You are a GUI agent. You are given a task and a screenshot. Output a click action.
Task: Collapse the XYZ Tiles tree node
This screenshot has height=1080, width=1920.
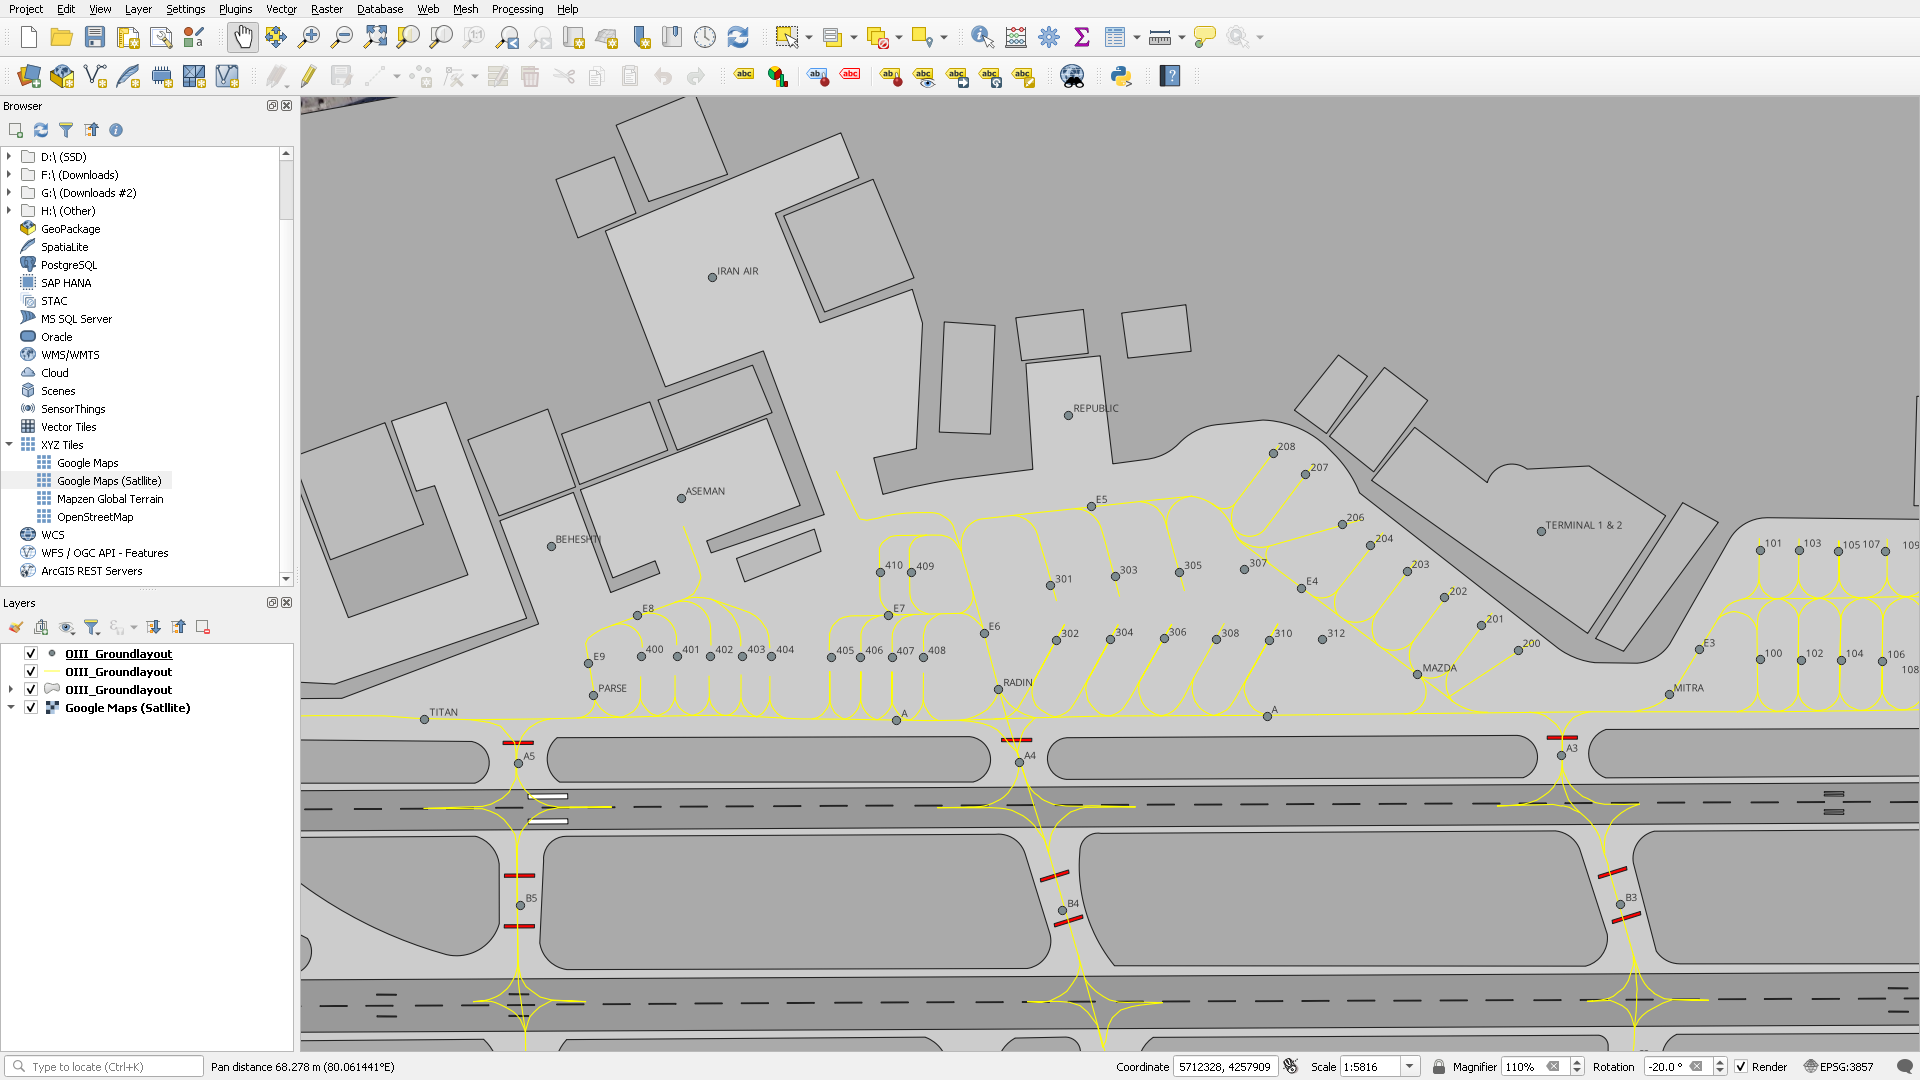[x=9, y=445]
